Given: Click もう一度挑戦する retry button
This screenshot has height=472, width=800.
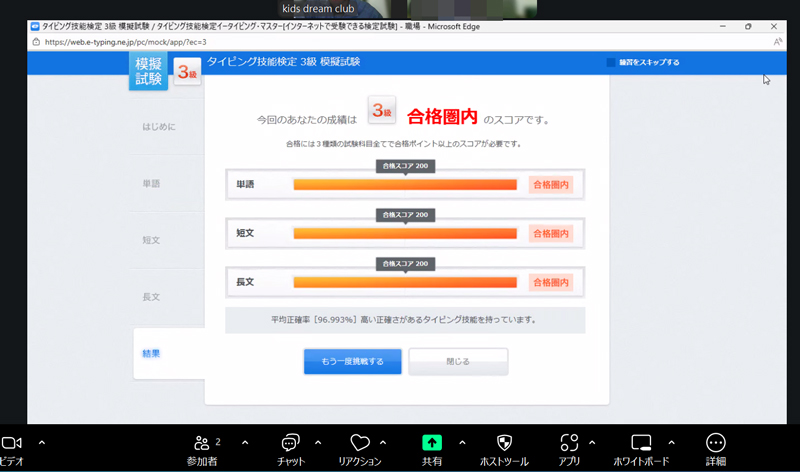Looking at the screenshot, I should tap(353, 361).
